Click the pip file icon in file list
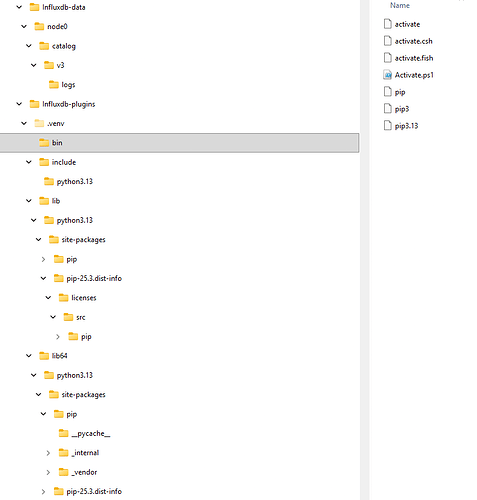477x500 pixels. click(387, 92)
